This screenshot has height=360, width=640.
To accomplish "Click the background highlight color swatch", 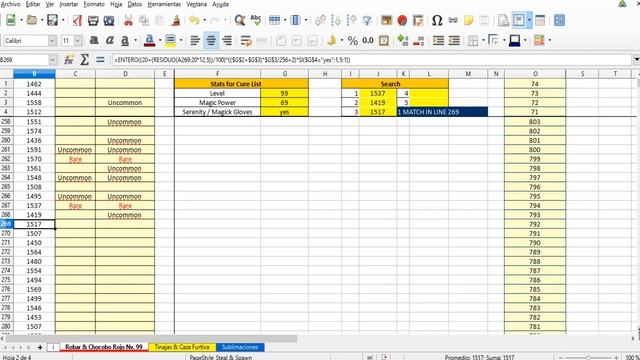I will (171, 40).
